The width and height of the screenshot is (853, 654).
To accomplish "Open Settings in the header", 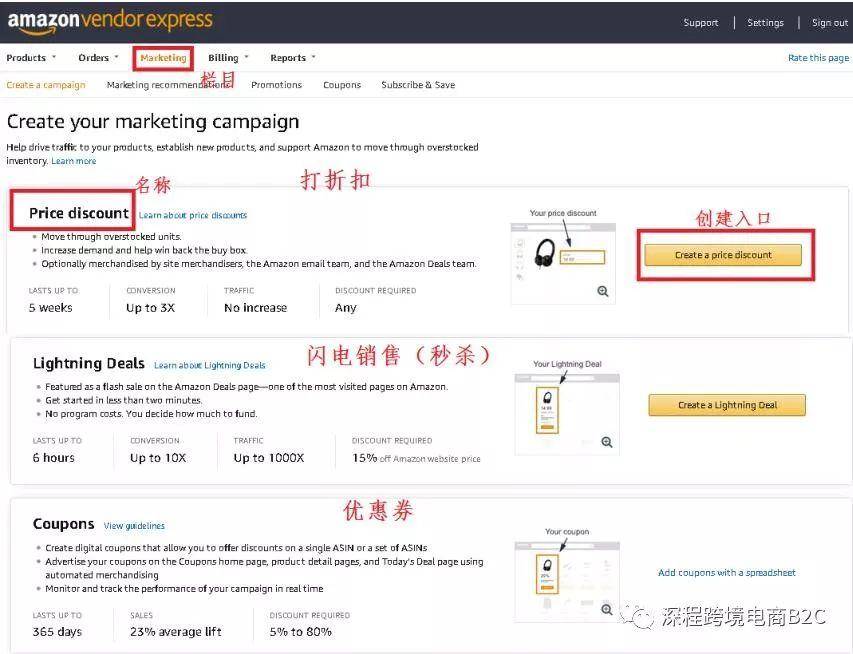I will [765, 23].
